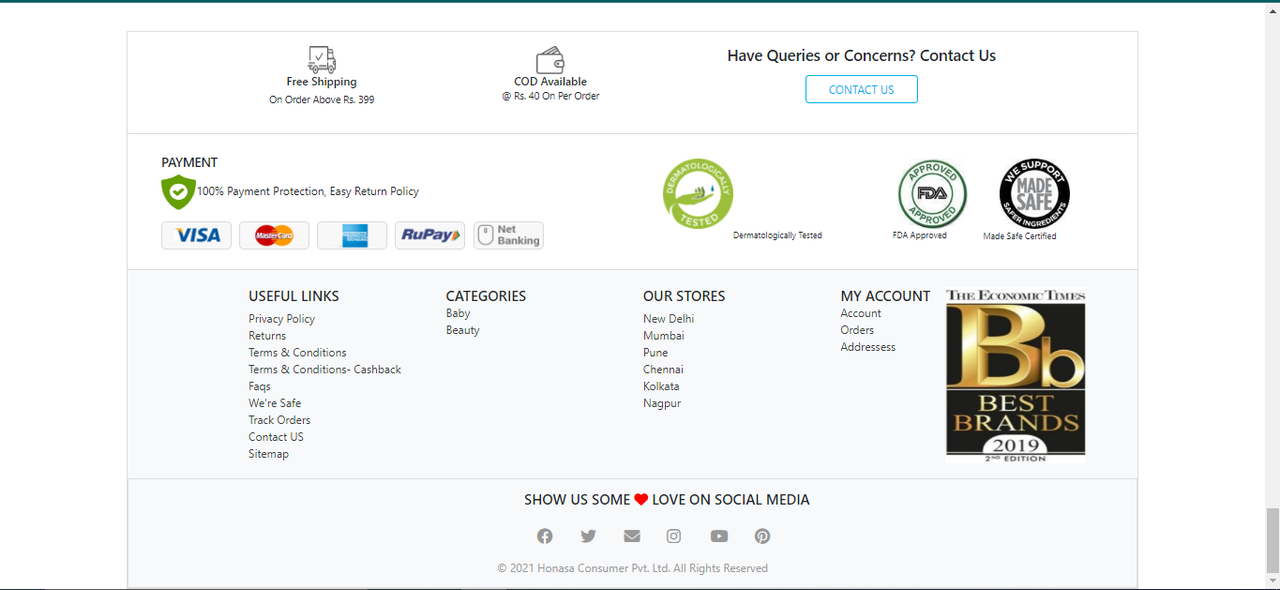Open the Addressess link

(868, 347)
